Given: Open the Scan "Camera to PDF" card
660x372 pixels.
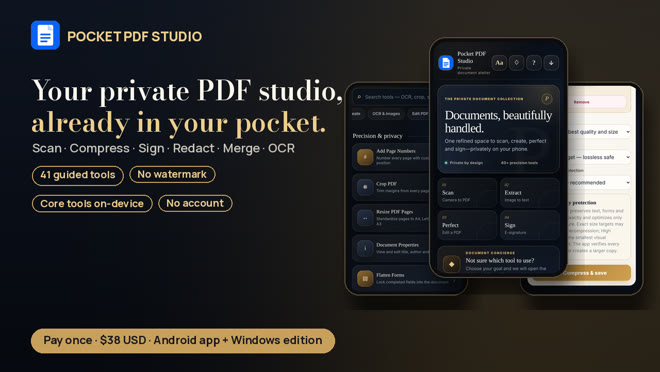Looking at the screenshot, I should click(x=466, y=192).
